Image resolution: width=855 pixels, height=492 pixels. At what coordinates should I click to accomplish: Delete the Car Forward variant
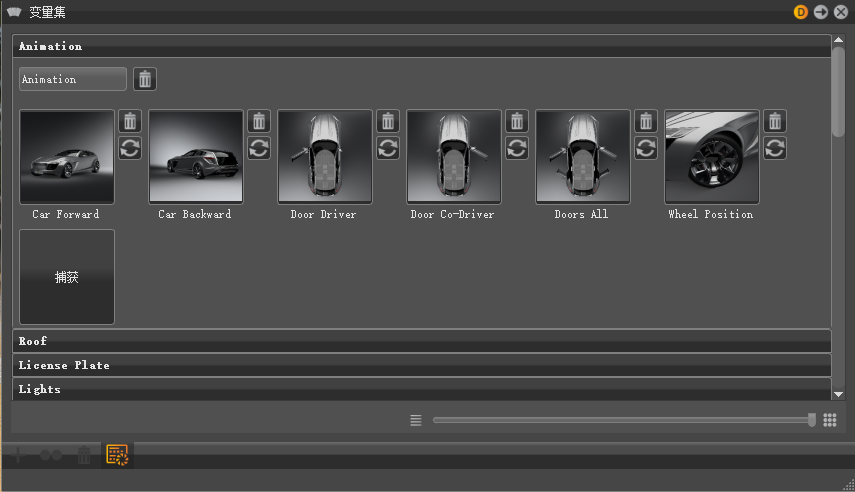coord(130,121)
